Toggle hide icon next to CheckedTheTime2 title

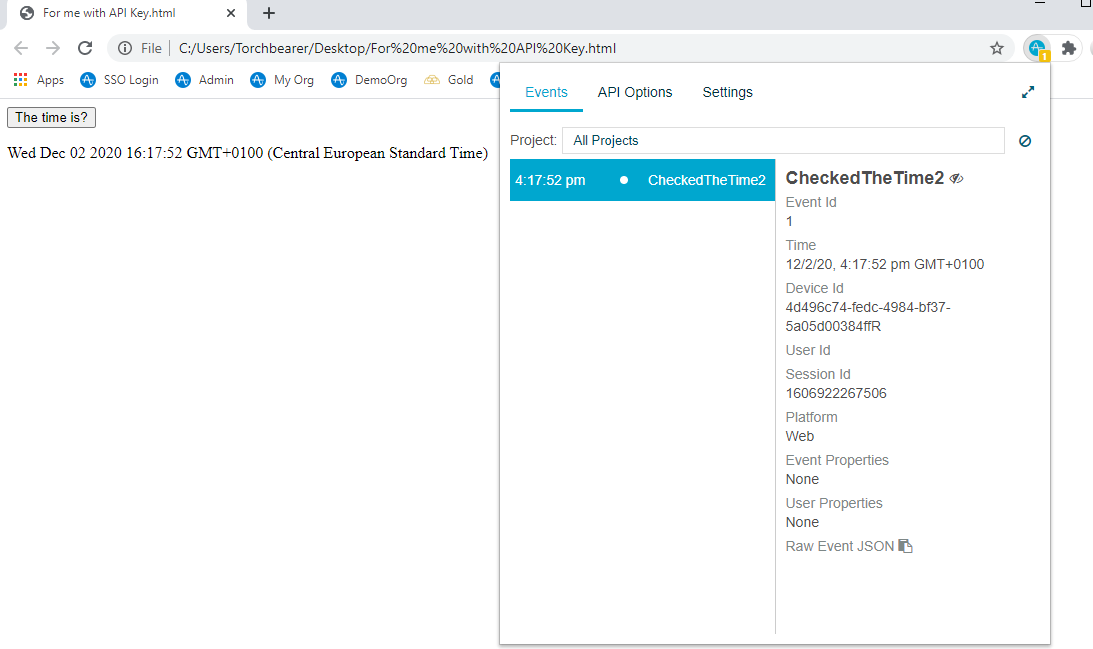pos(956,178)
